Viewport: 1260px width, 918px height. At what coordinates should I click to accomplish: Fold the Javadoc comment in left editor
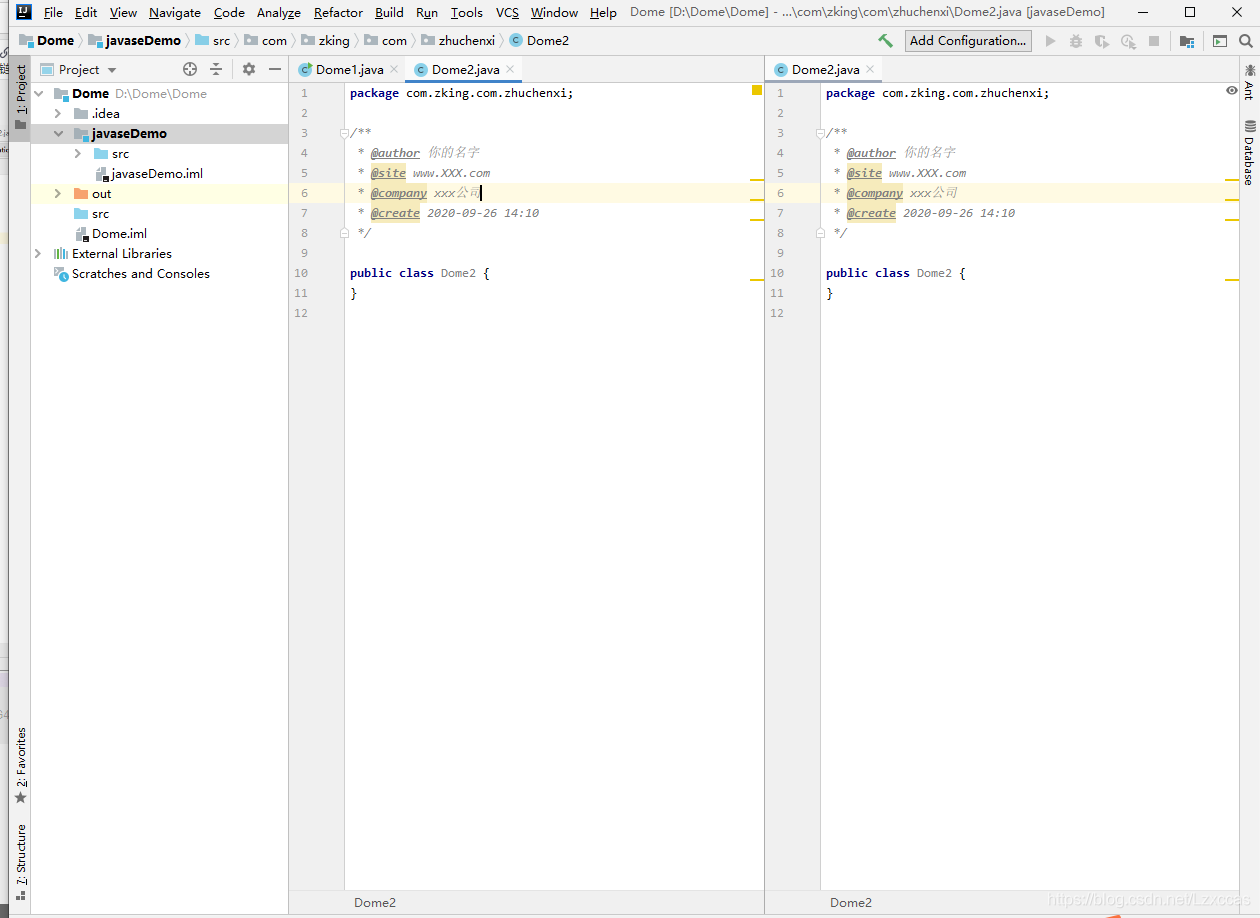[344, 133]
